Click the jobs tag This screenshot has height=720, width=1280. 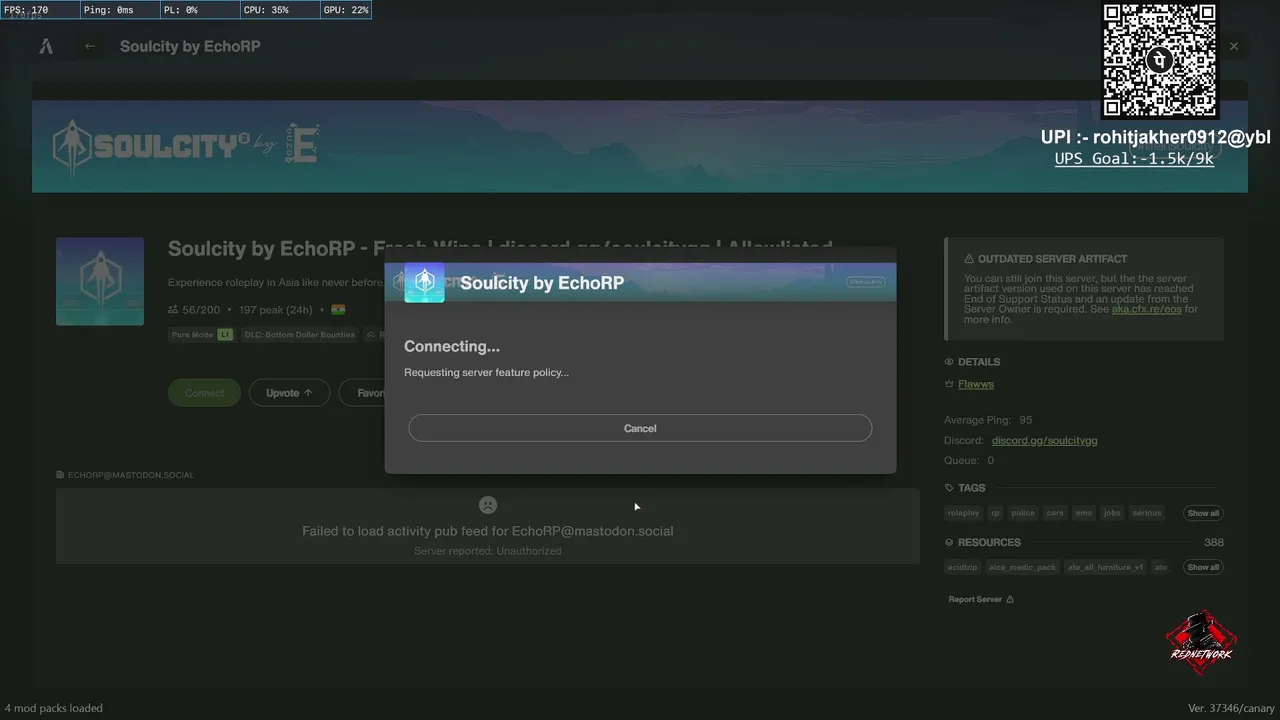pyautogui.click(x=1112, y=513)
